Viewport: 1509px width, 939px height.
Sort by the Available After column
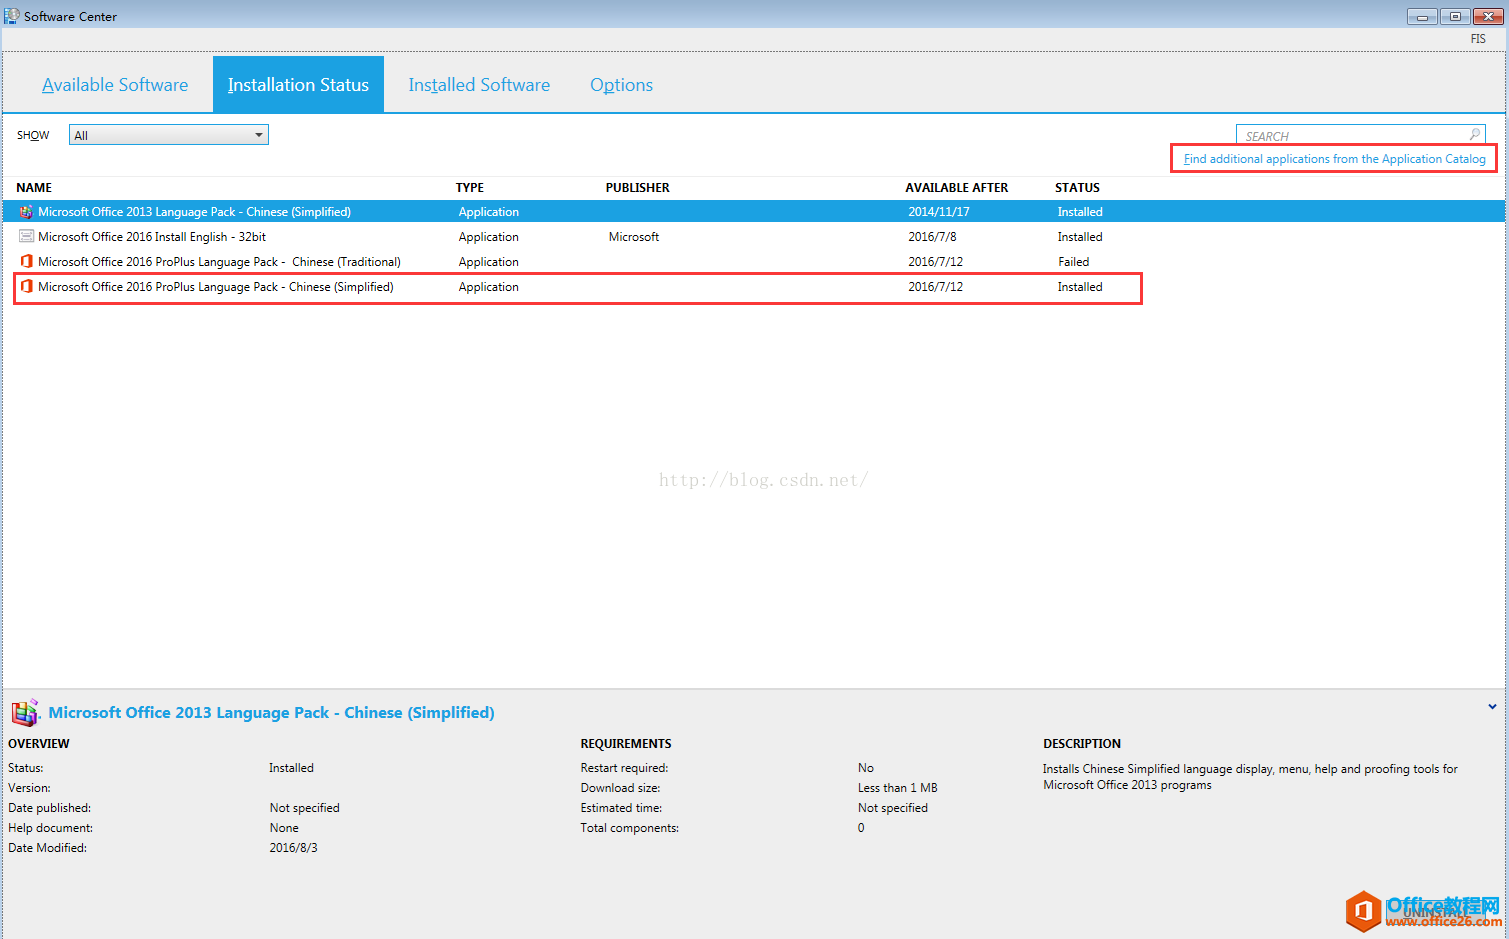click(x=957, y=188)
